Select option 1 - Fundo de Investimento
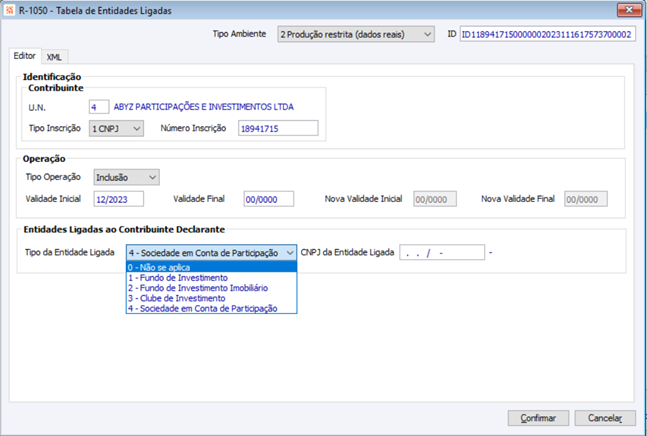 pyautogui.click(x=211, y=278)
